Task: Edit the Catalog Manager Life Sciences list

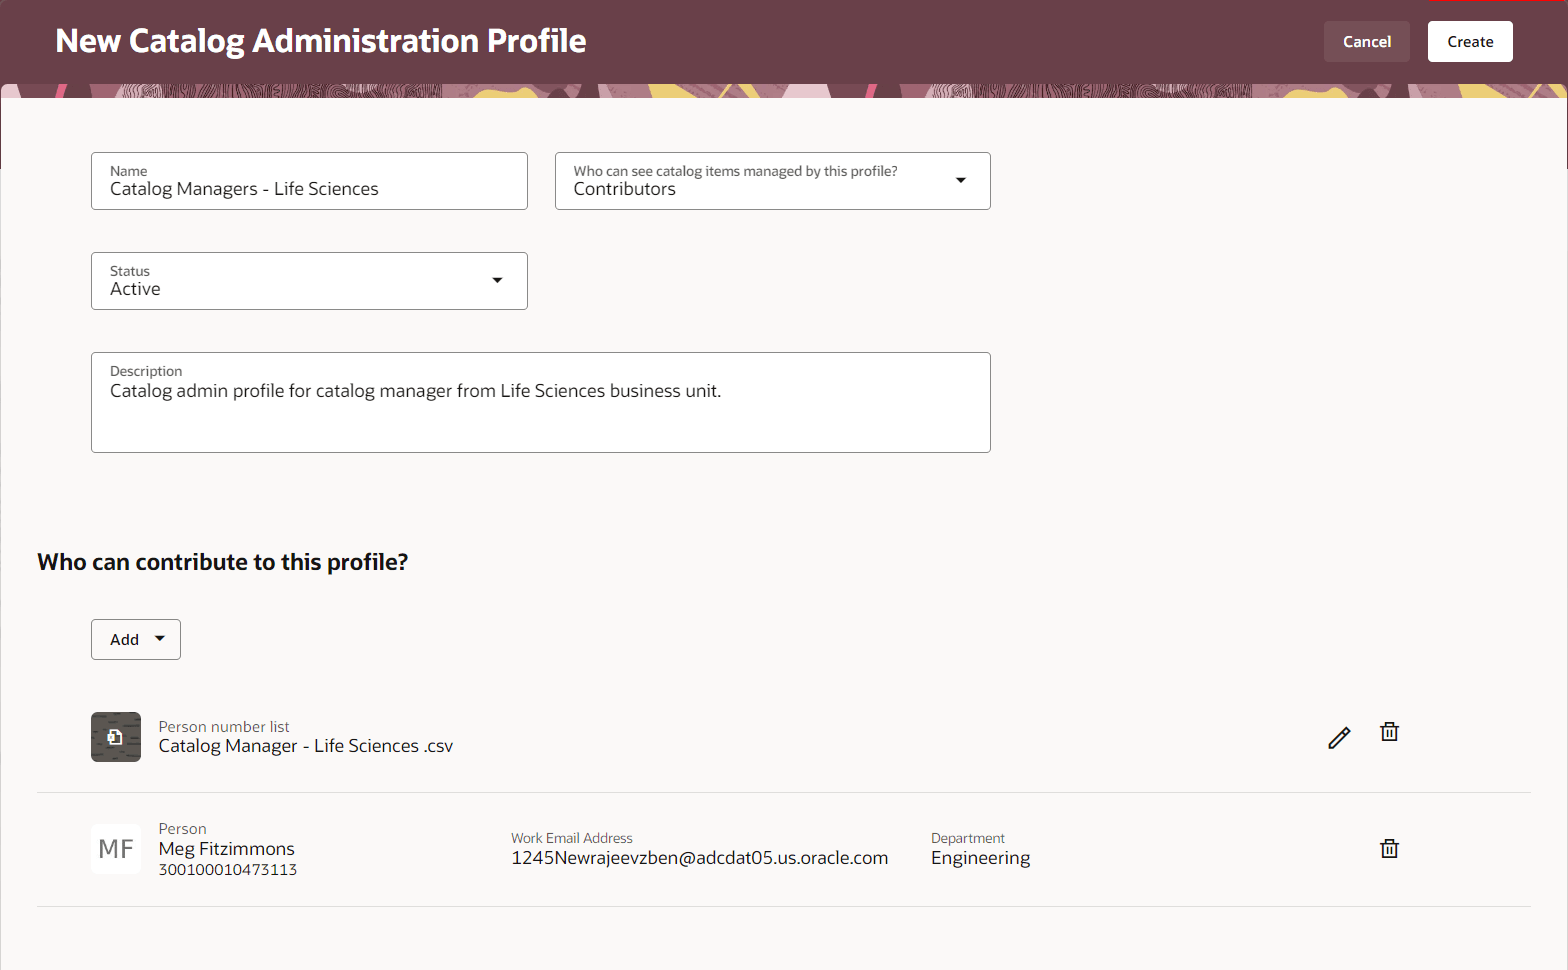Action: [x=1339, y=738]
